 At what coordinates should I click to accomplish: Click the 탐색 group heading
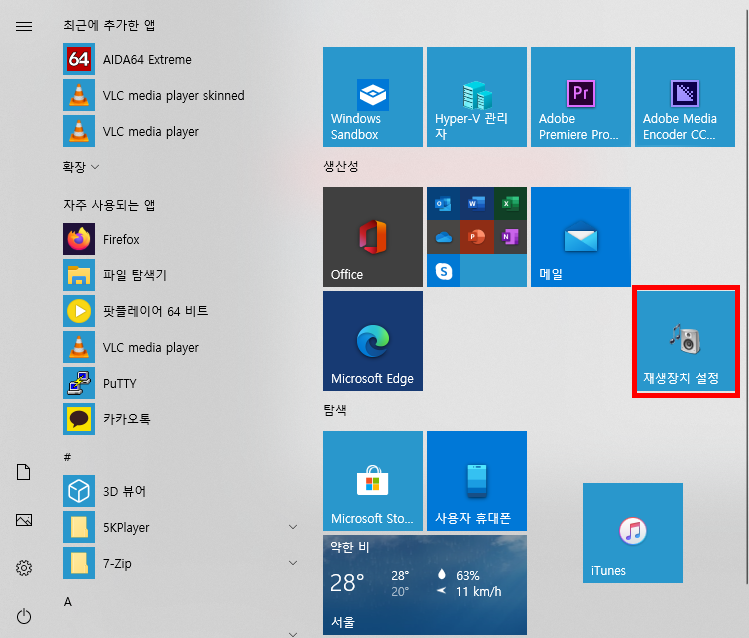pos(335,410)
